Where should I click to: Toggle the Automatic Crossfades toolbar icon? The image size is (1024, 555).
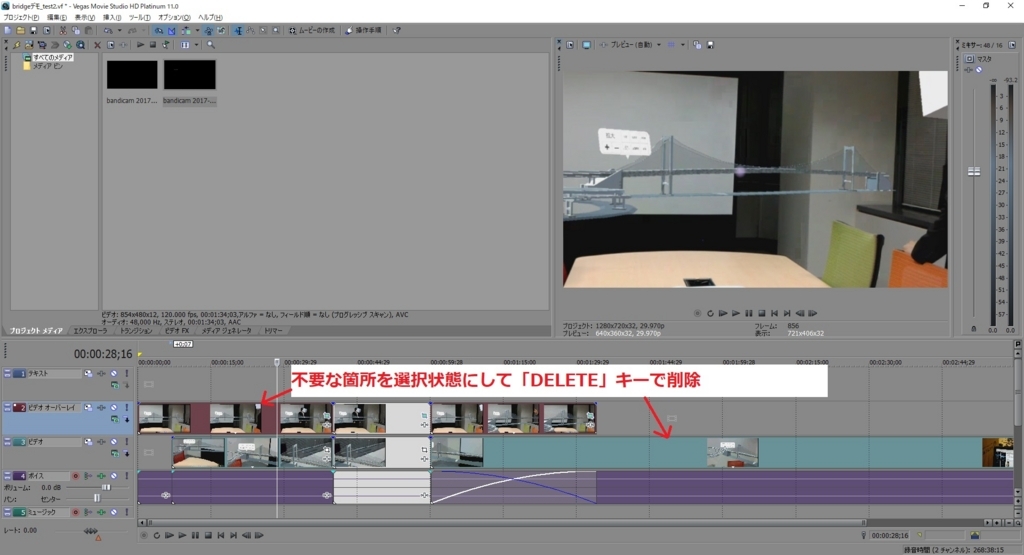tap(172, 30)
